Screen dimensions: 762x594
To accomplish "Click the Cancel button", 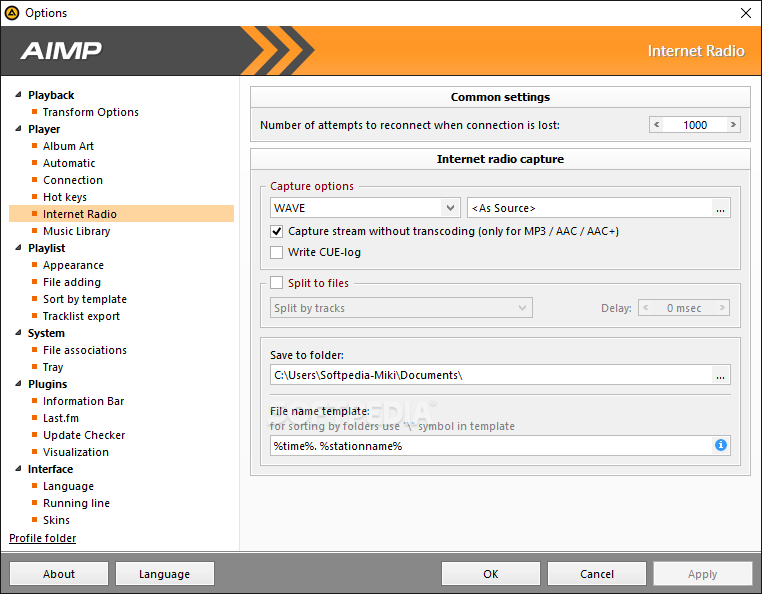I will click(x=597, y=574).
